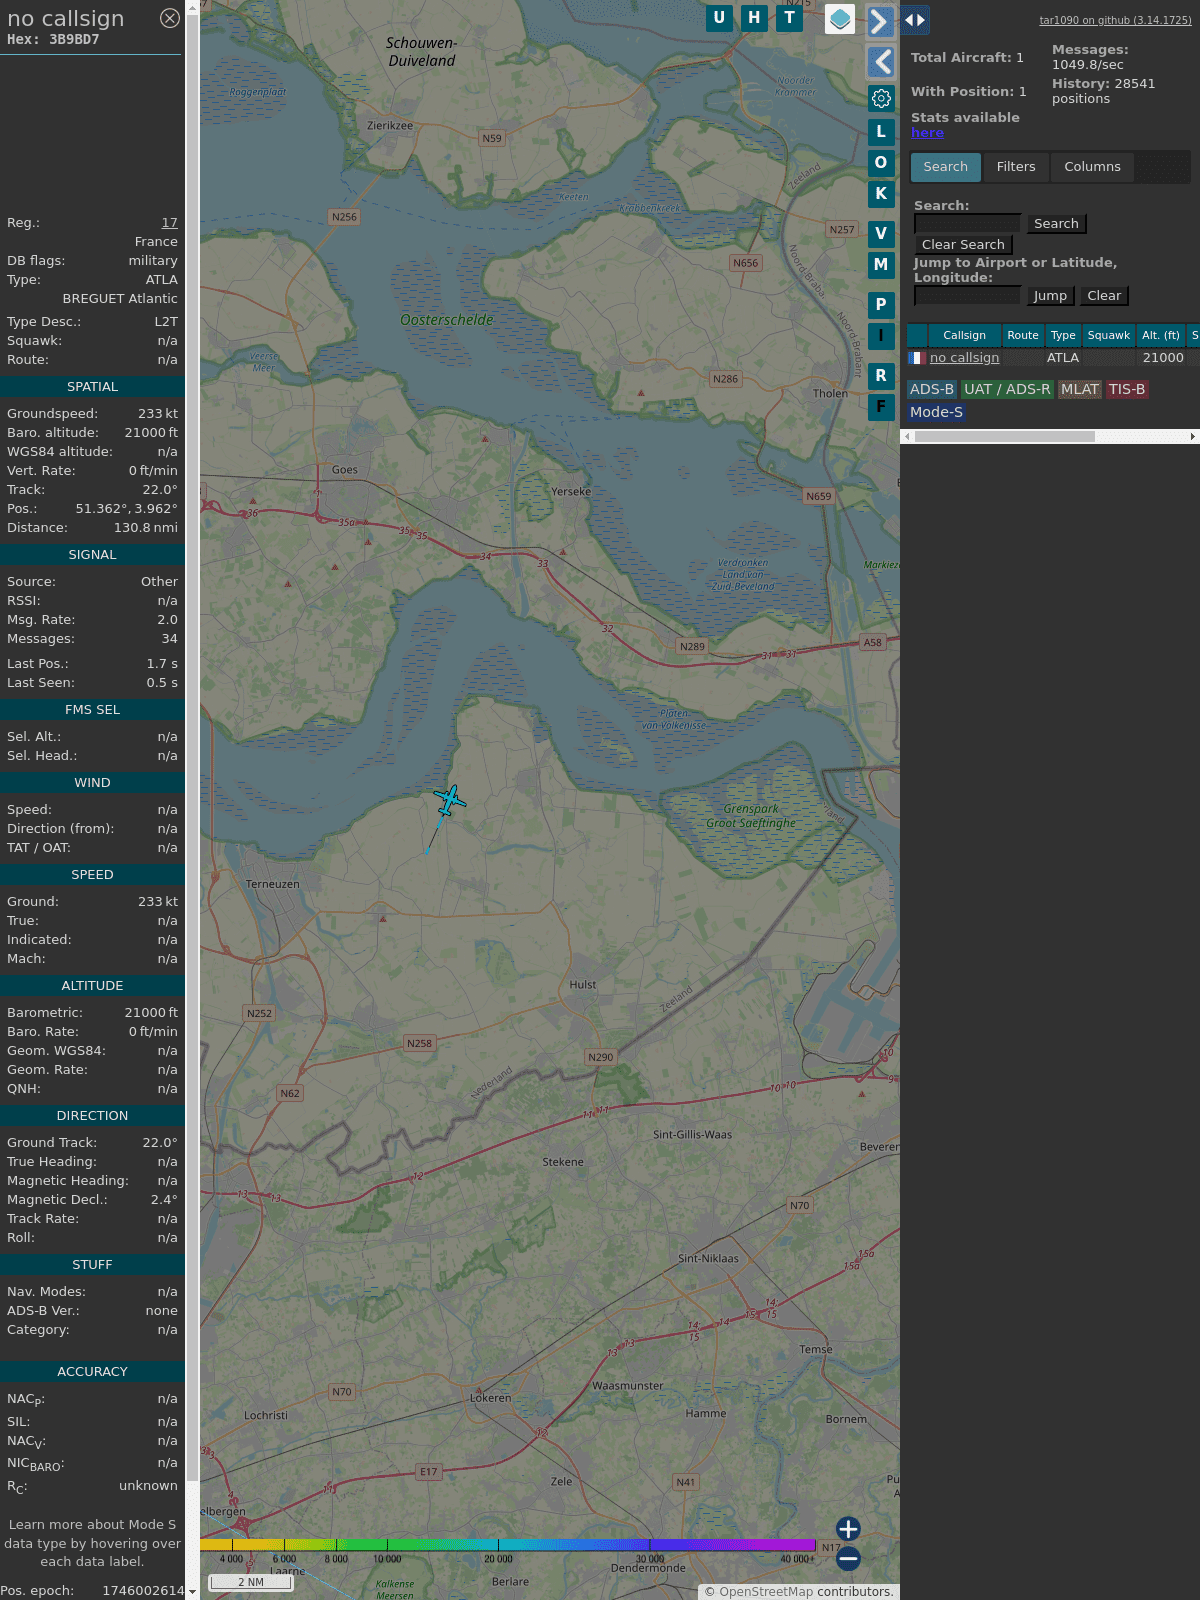
Task: Click the position value 51.362°, 3.962°
Action: [127, 509]
